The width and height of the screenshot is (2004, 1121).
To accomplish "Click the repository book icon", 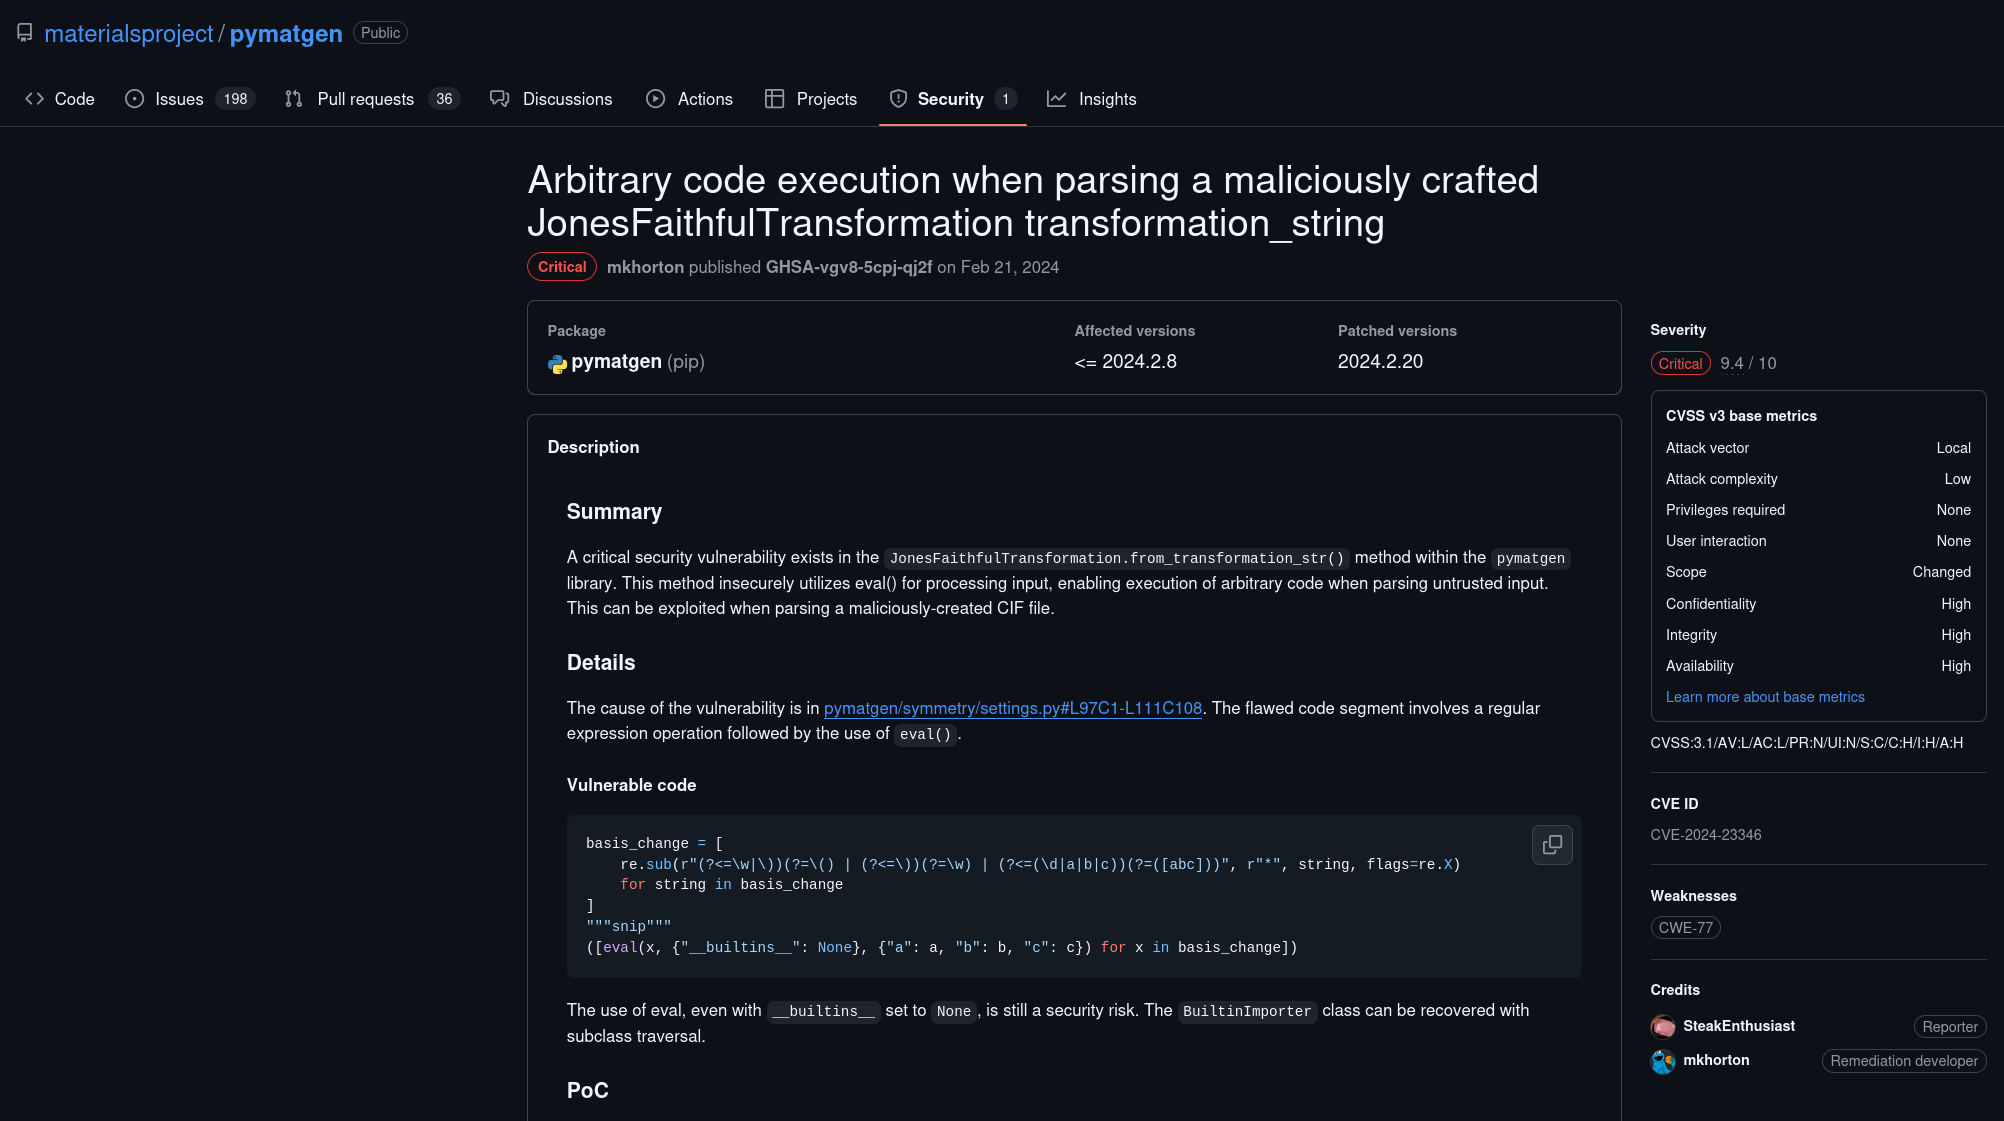I will pos(25,33).
